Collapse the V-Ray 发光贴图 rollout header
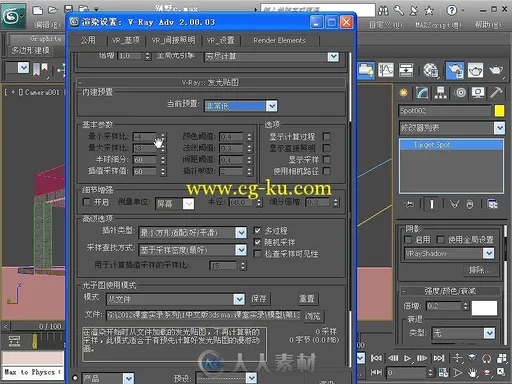 tap(210, 82)
